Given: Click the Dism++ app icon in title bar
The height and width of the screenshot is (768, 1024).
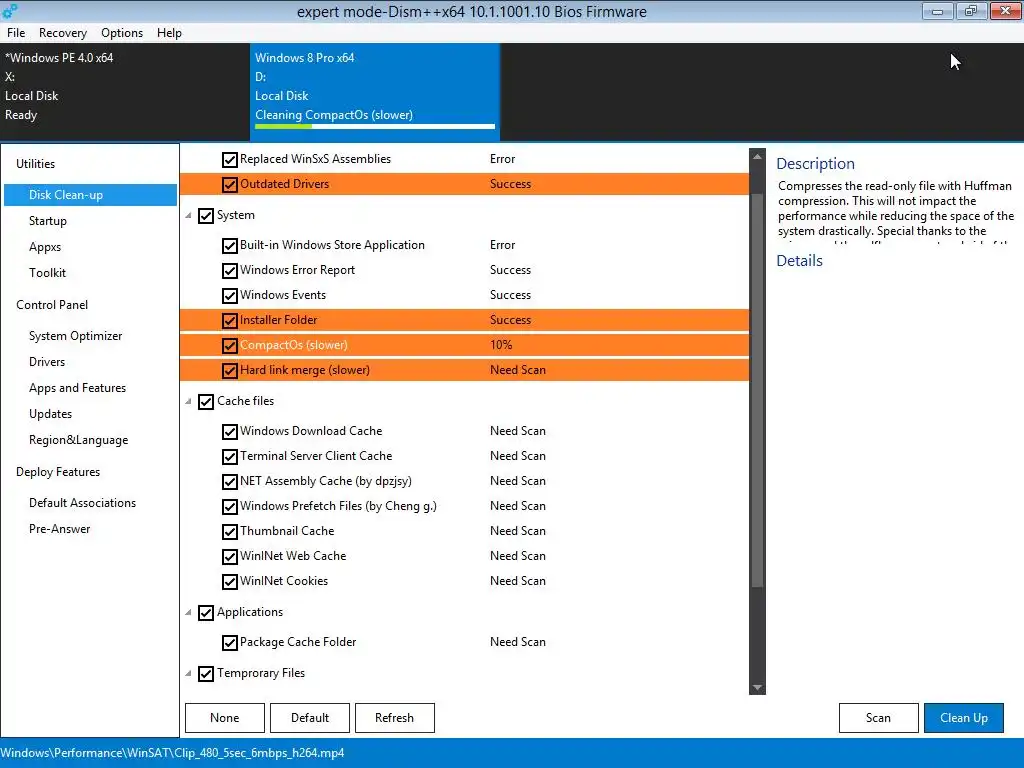Looking at the screenshot, I should (9, 10).
